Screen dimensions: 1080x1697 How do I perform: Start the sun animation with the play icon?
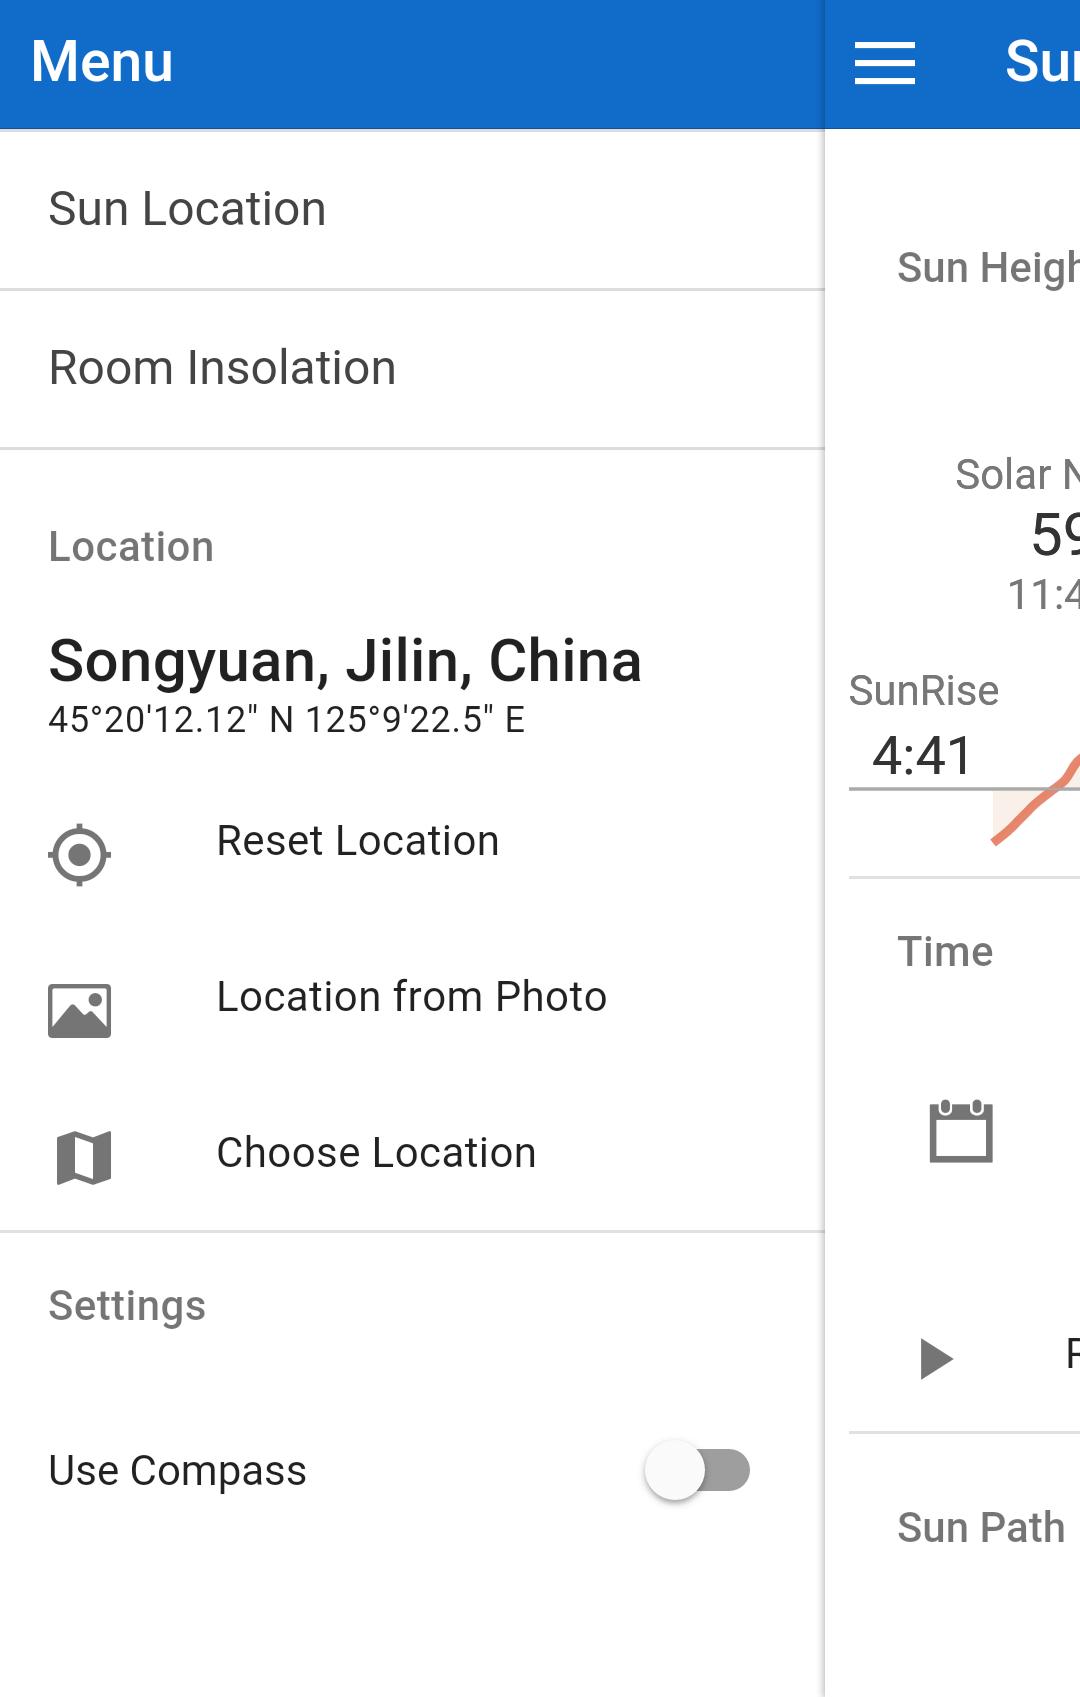click(x=936, y=1358)
